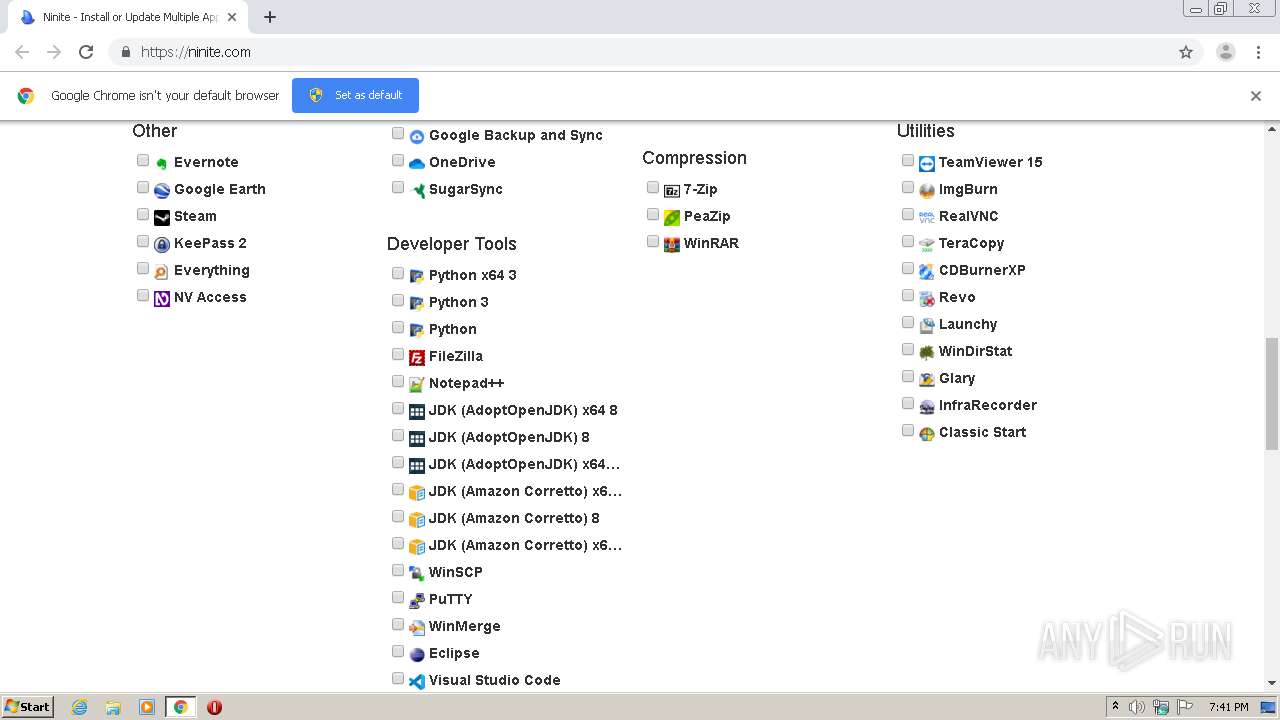The height and width of the screenshot is (720, 1280).
Task: Click the PeaZip green icon
Action: point(672,217)
